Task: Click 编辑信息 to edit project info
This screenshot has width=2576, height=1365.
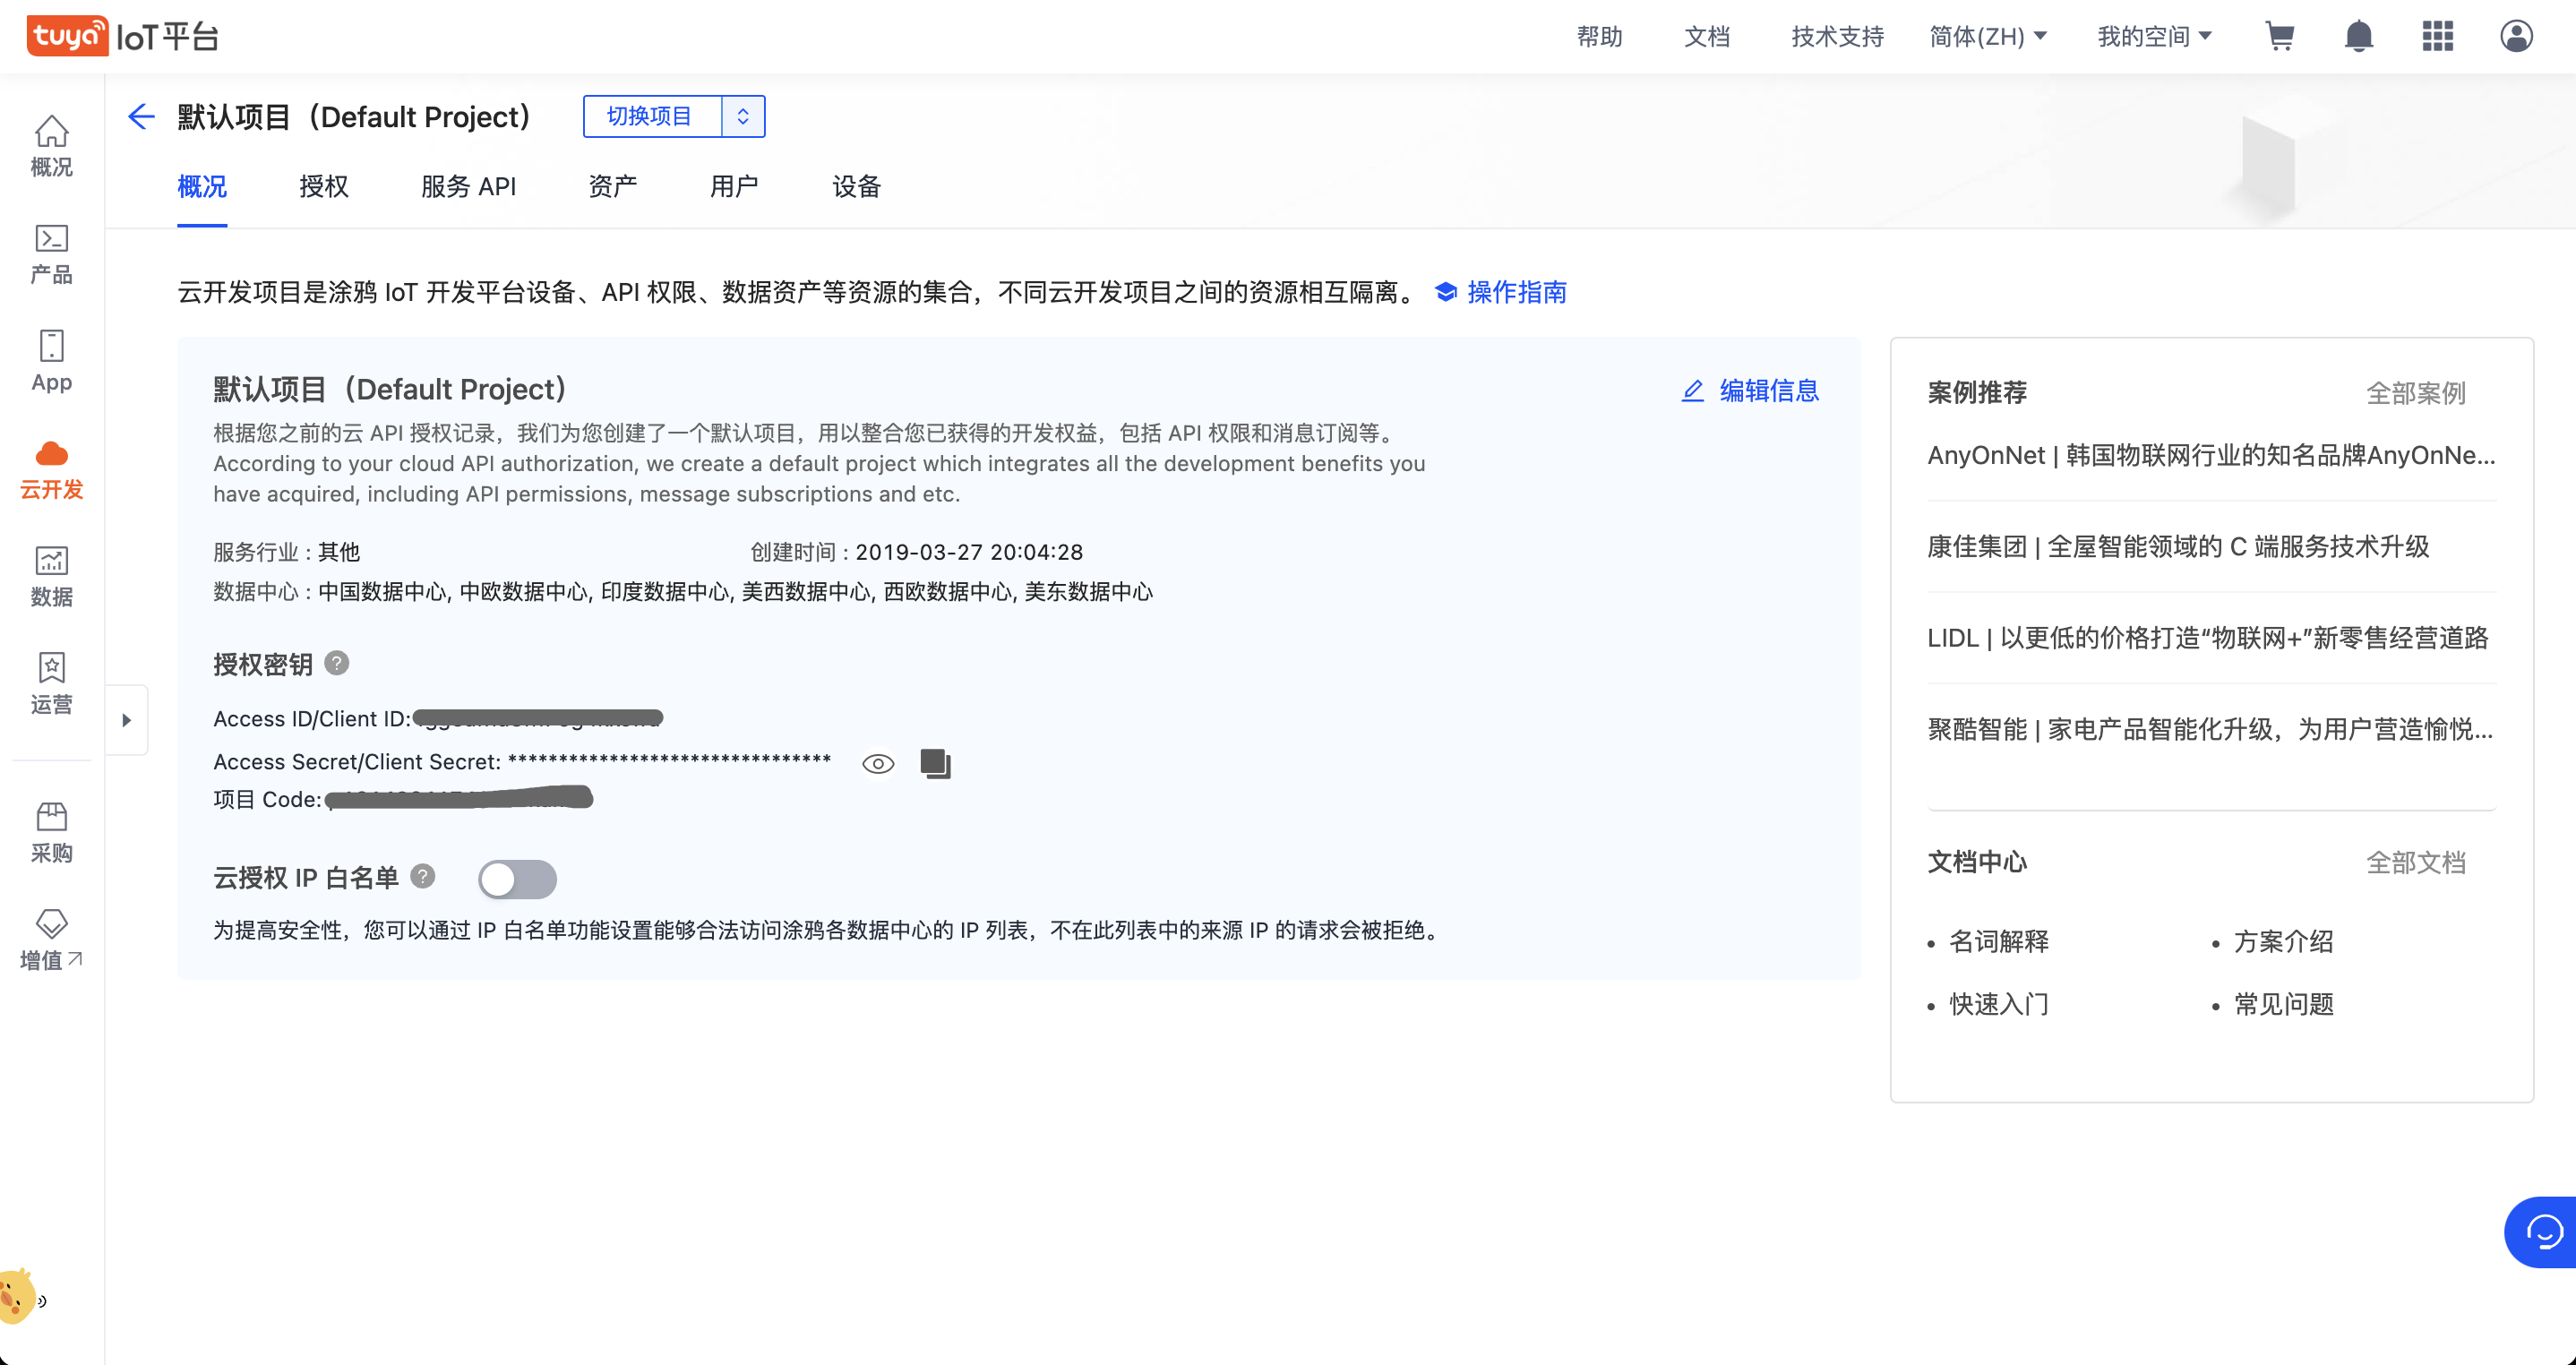Action: pyautogui.click(x=1750, y=390)
